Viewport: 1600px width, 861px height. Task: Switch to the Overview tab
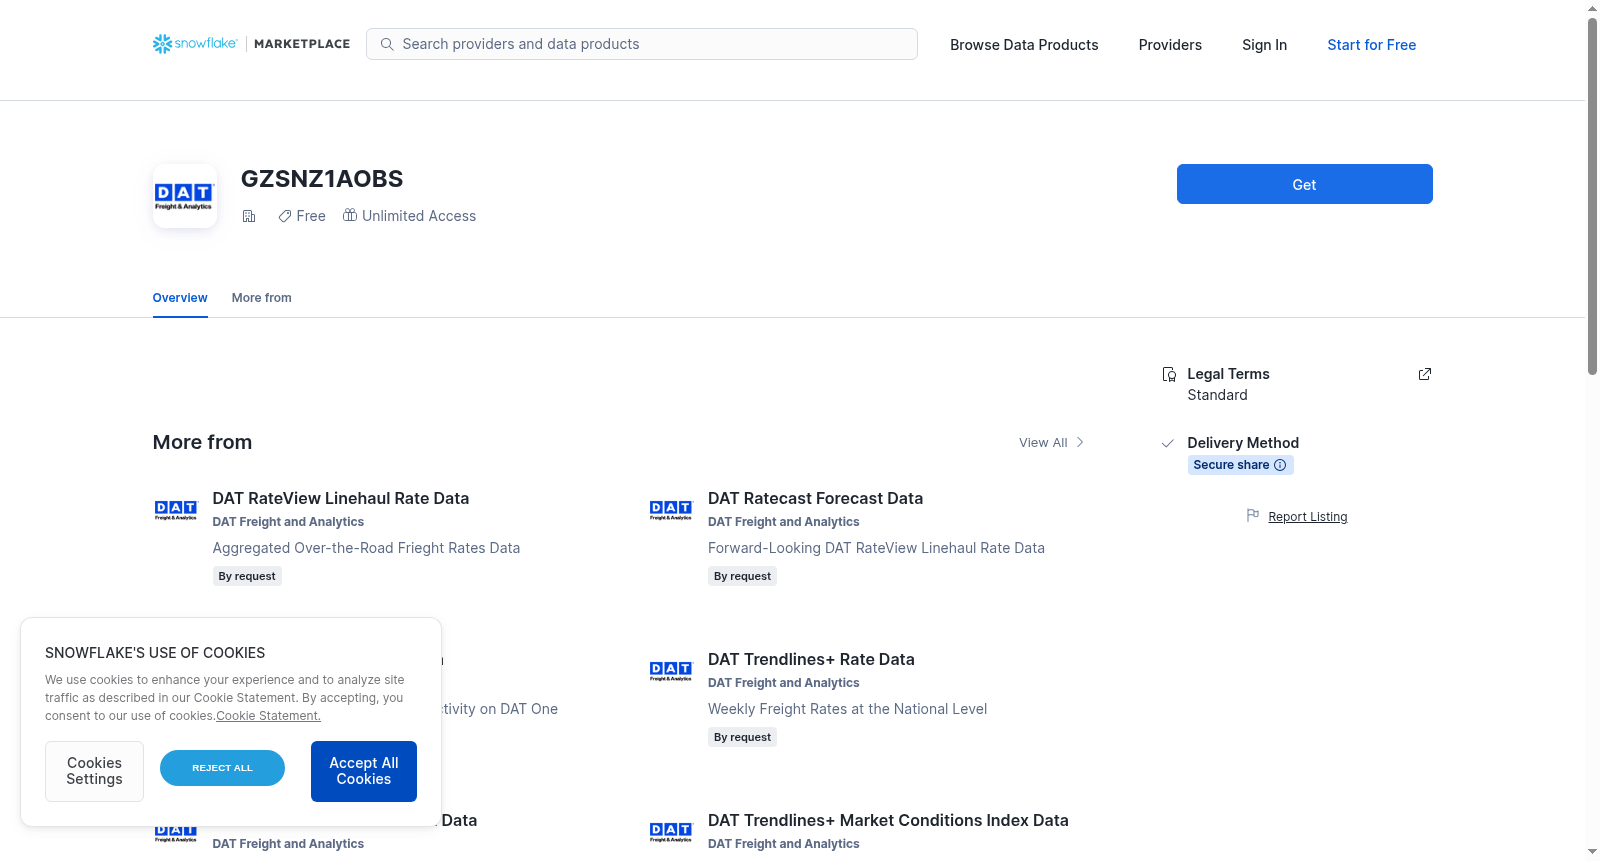coord(180,298)
